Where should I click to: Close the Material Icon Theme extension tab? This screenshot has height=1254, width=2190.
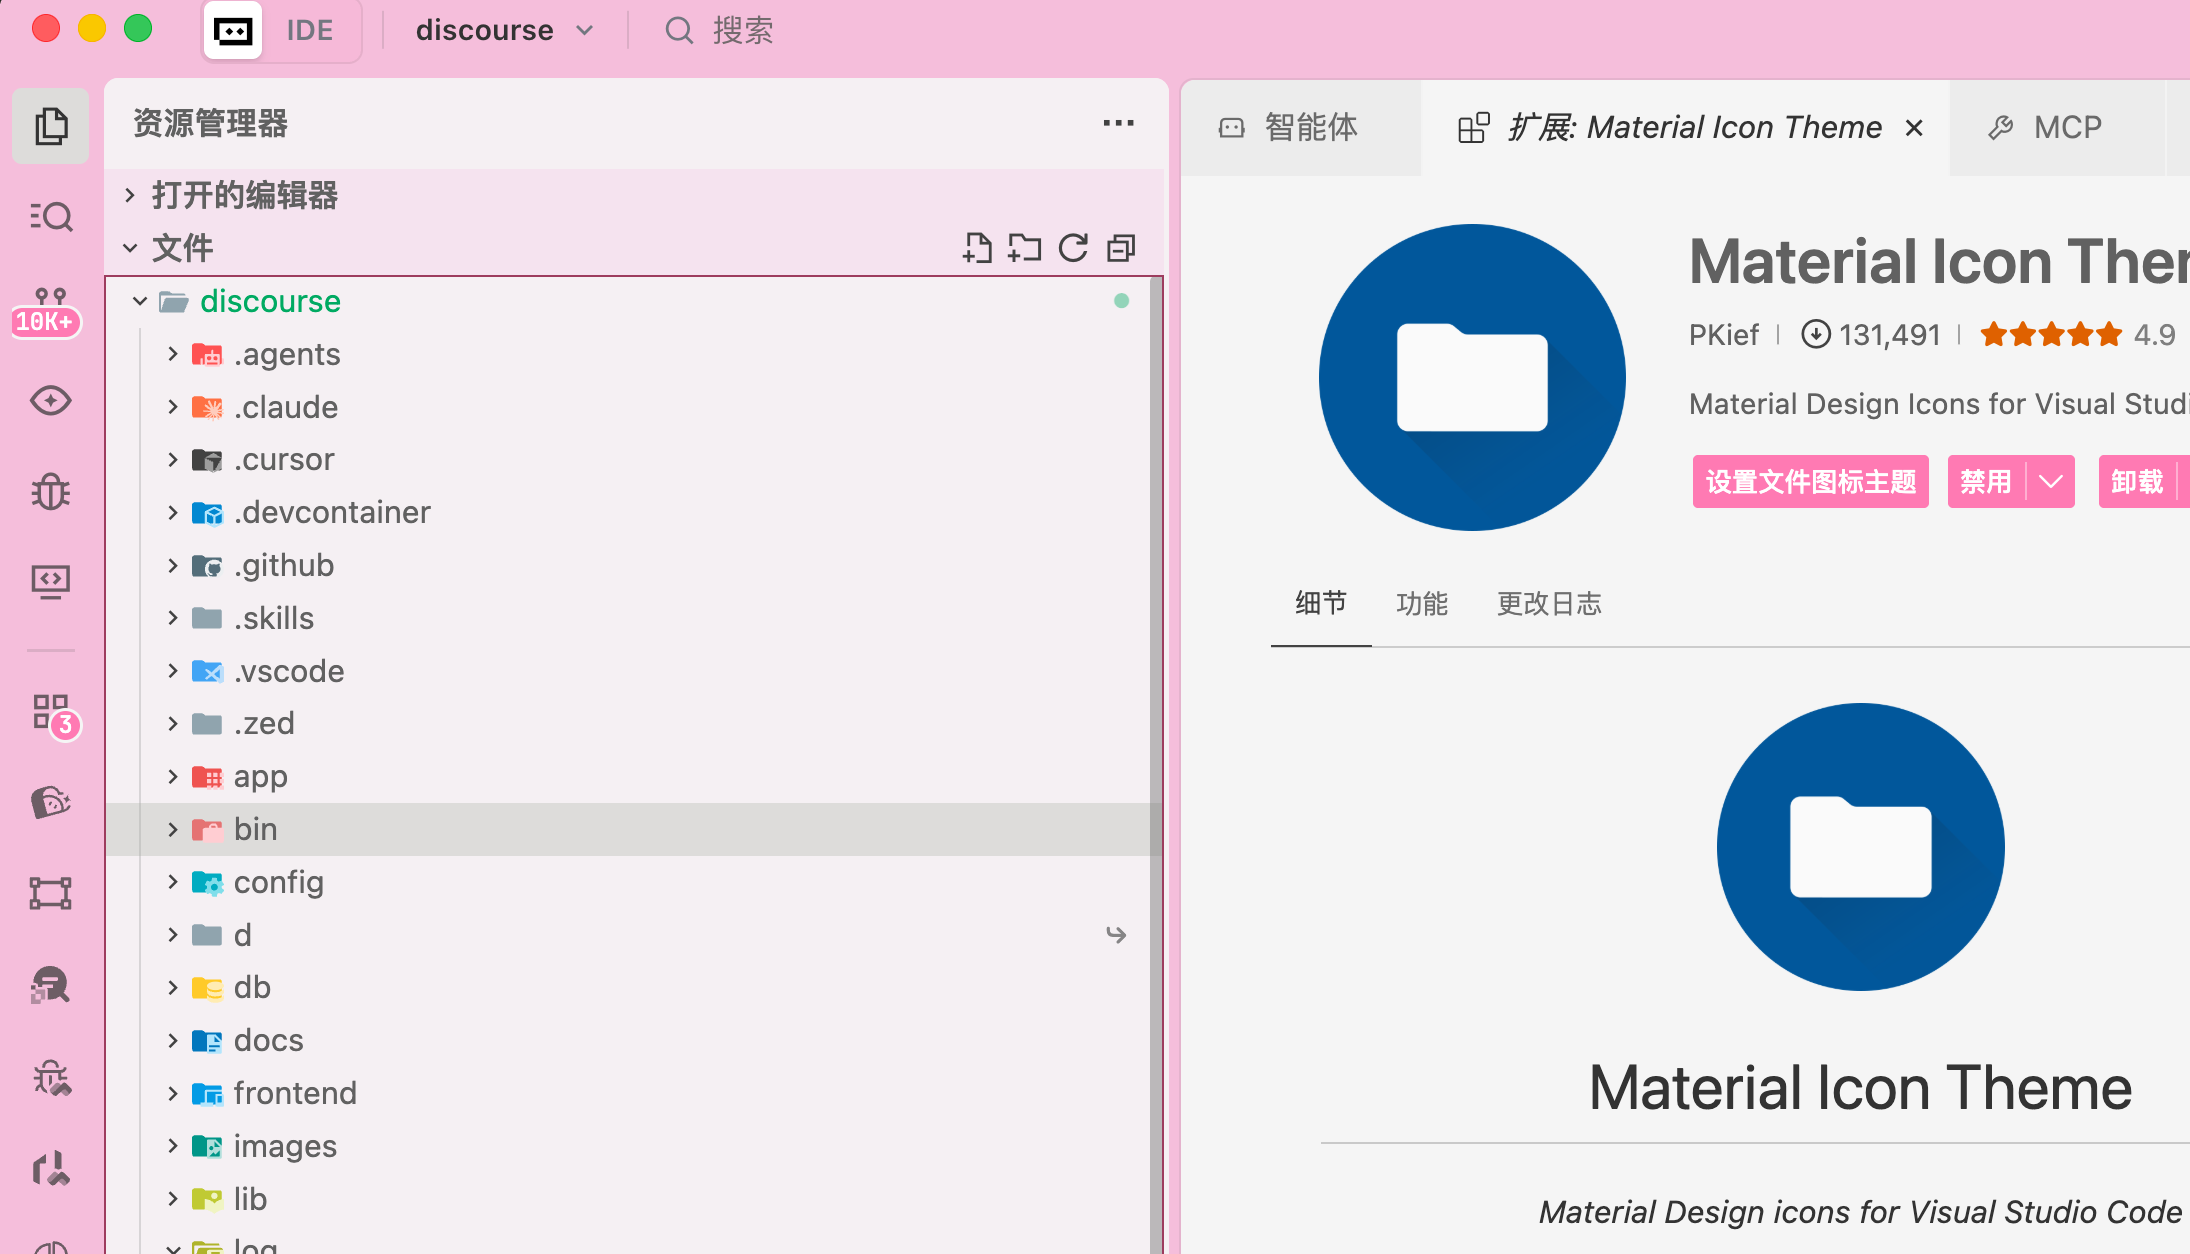(x=1914, y=128)
